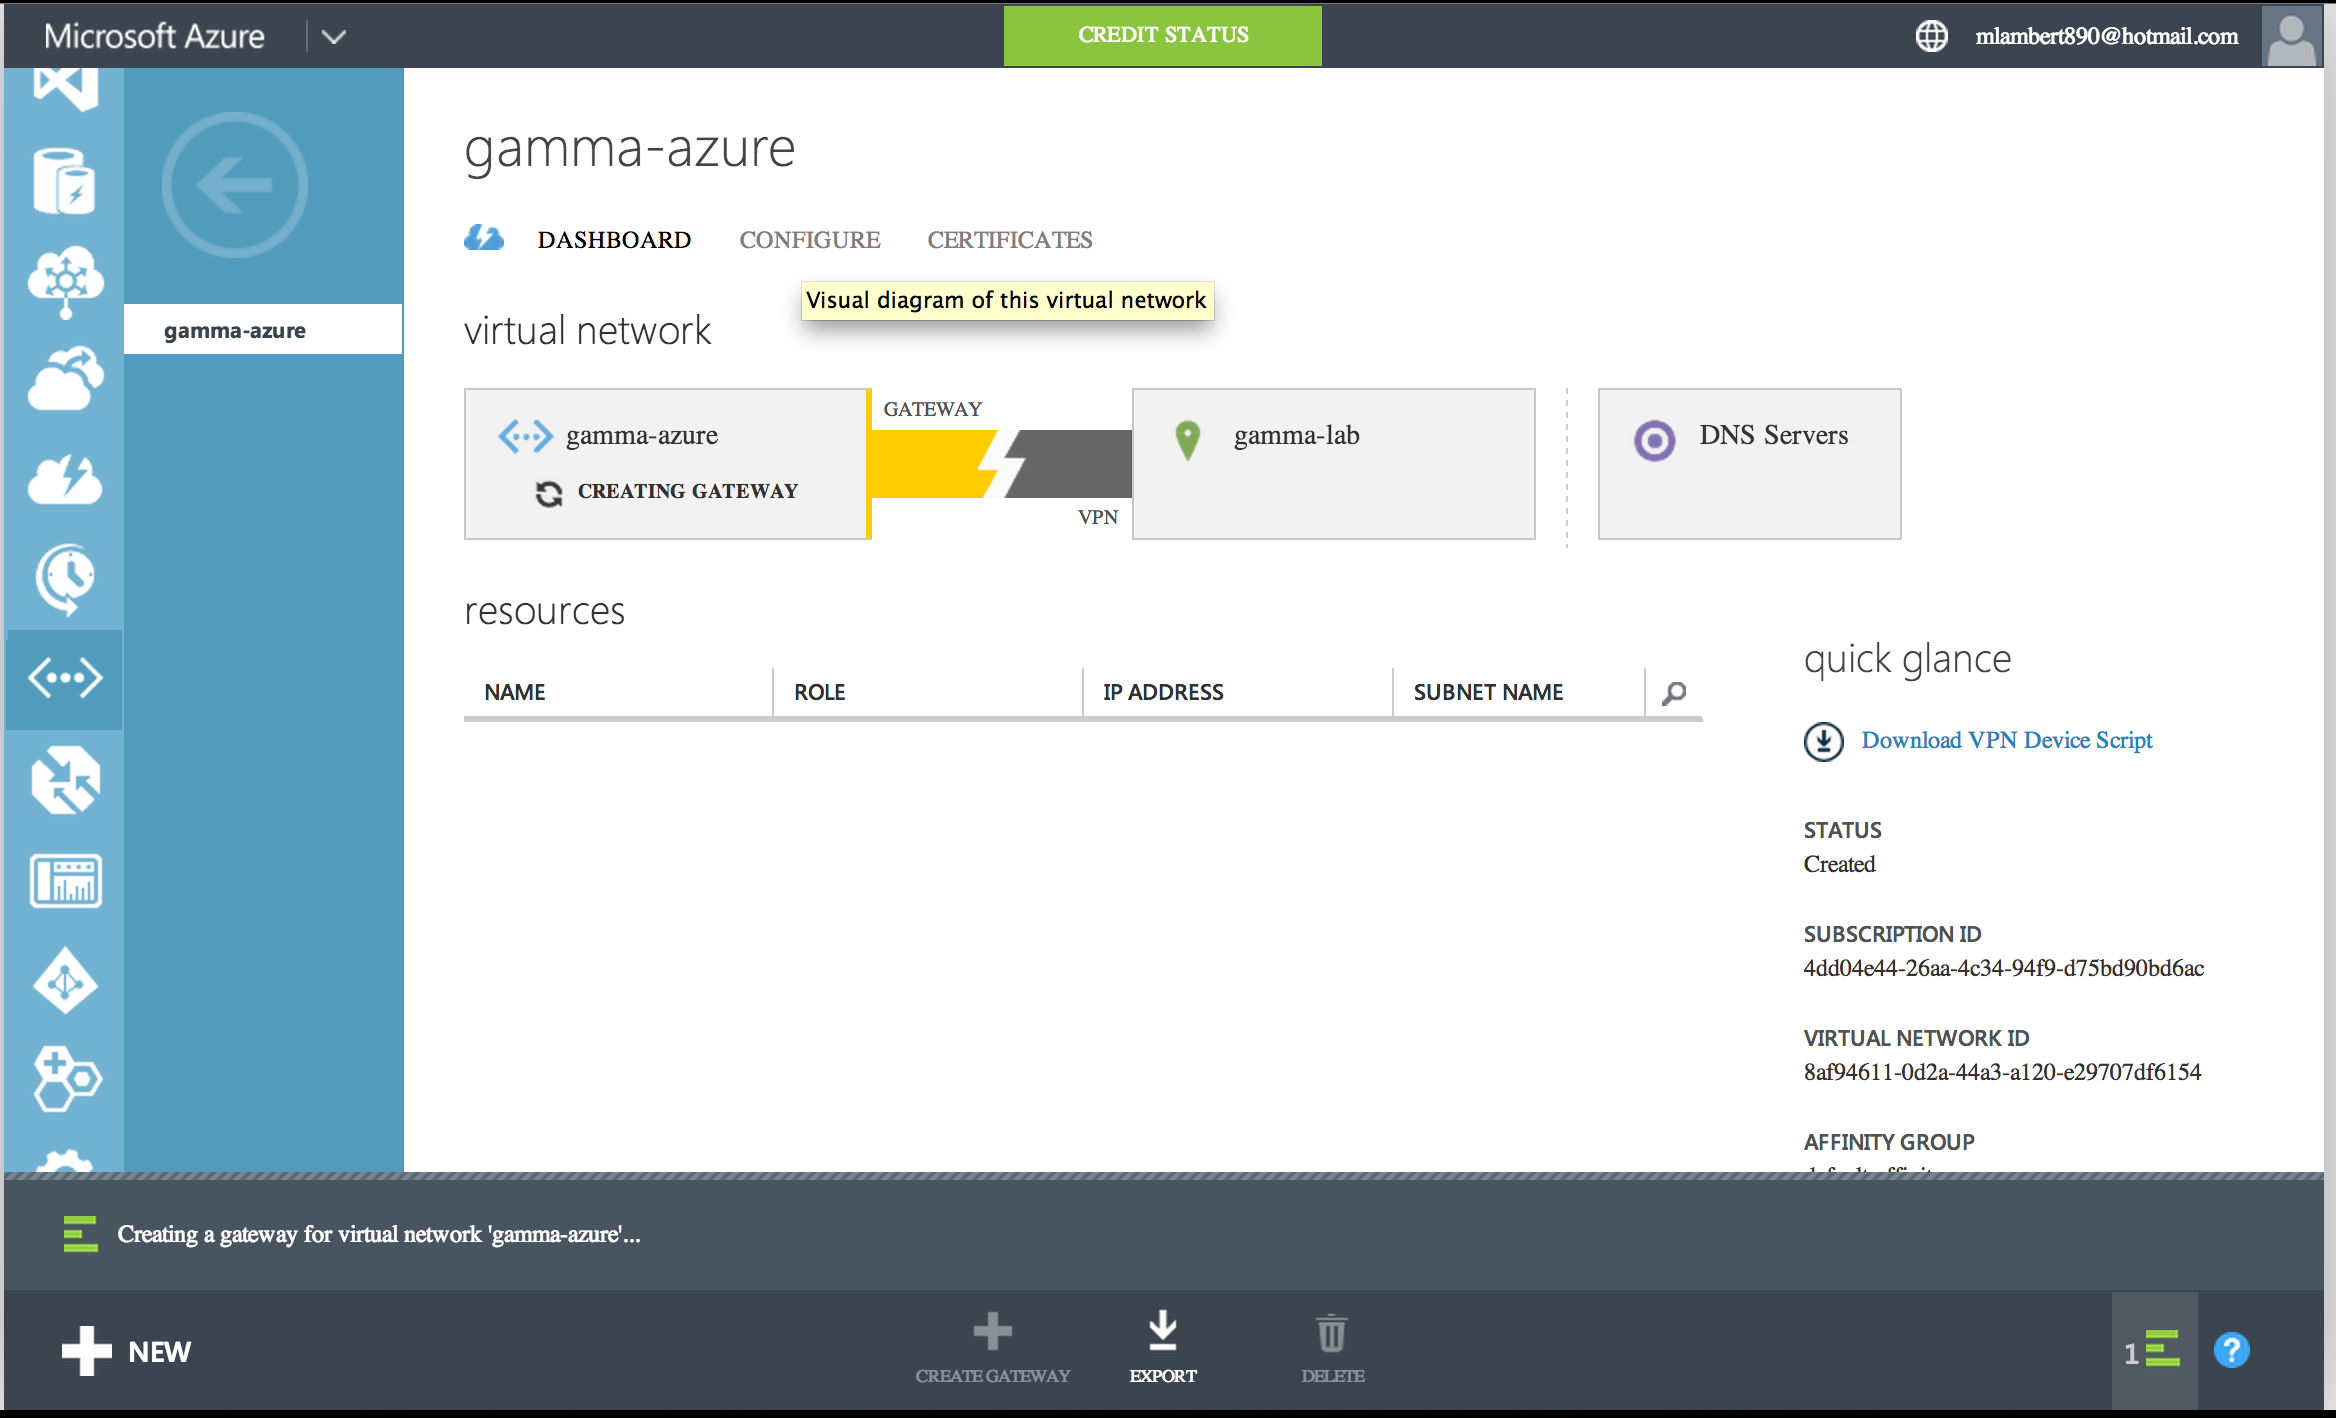Image resolution: width=2336 pixels, height=1418 pixels.
Task: Select gamma-azure in the network list
Action: pyautogui.click(x=235, y=330)
